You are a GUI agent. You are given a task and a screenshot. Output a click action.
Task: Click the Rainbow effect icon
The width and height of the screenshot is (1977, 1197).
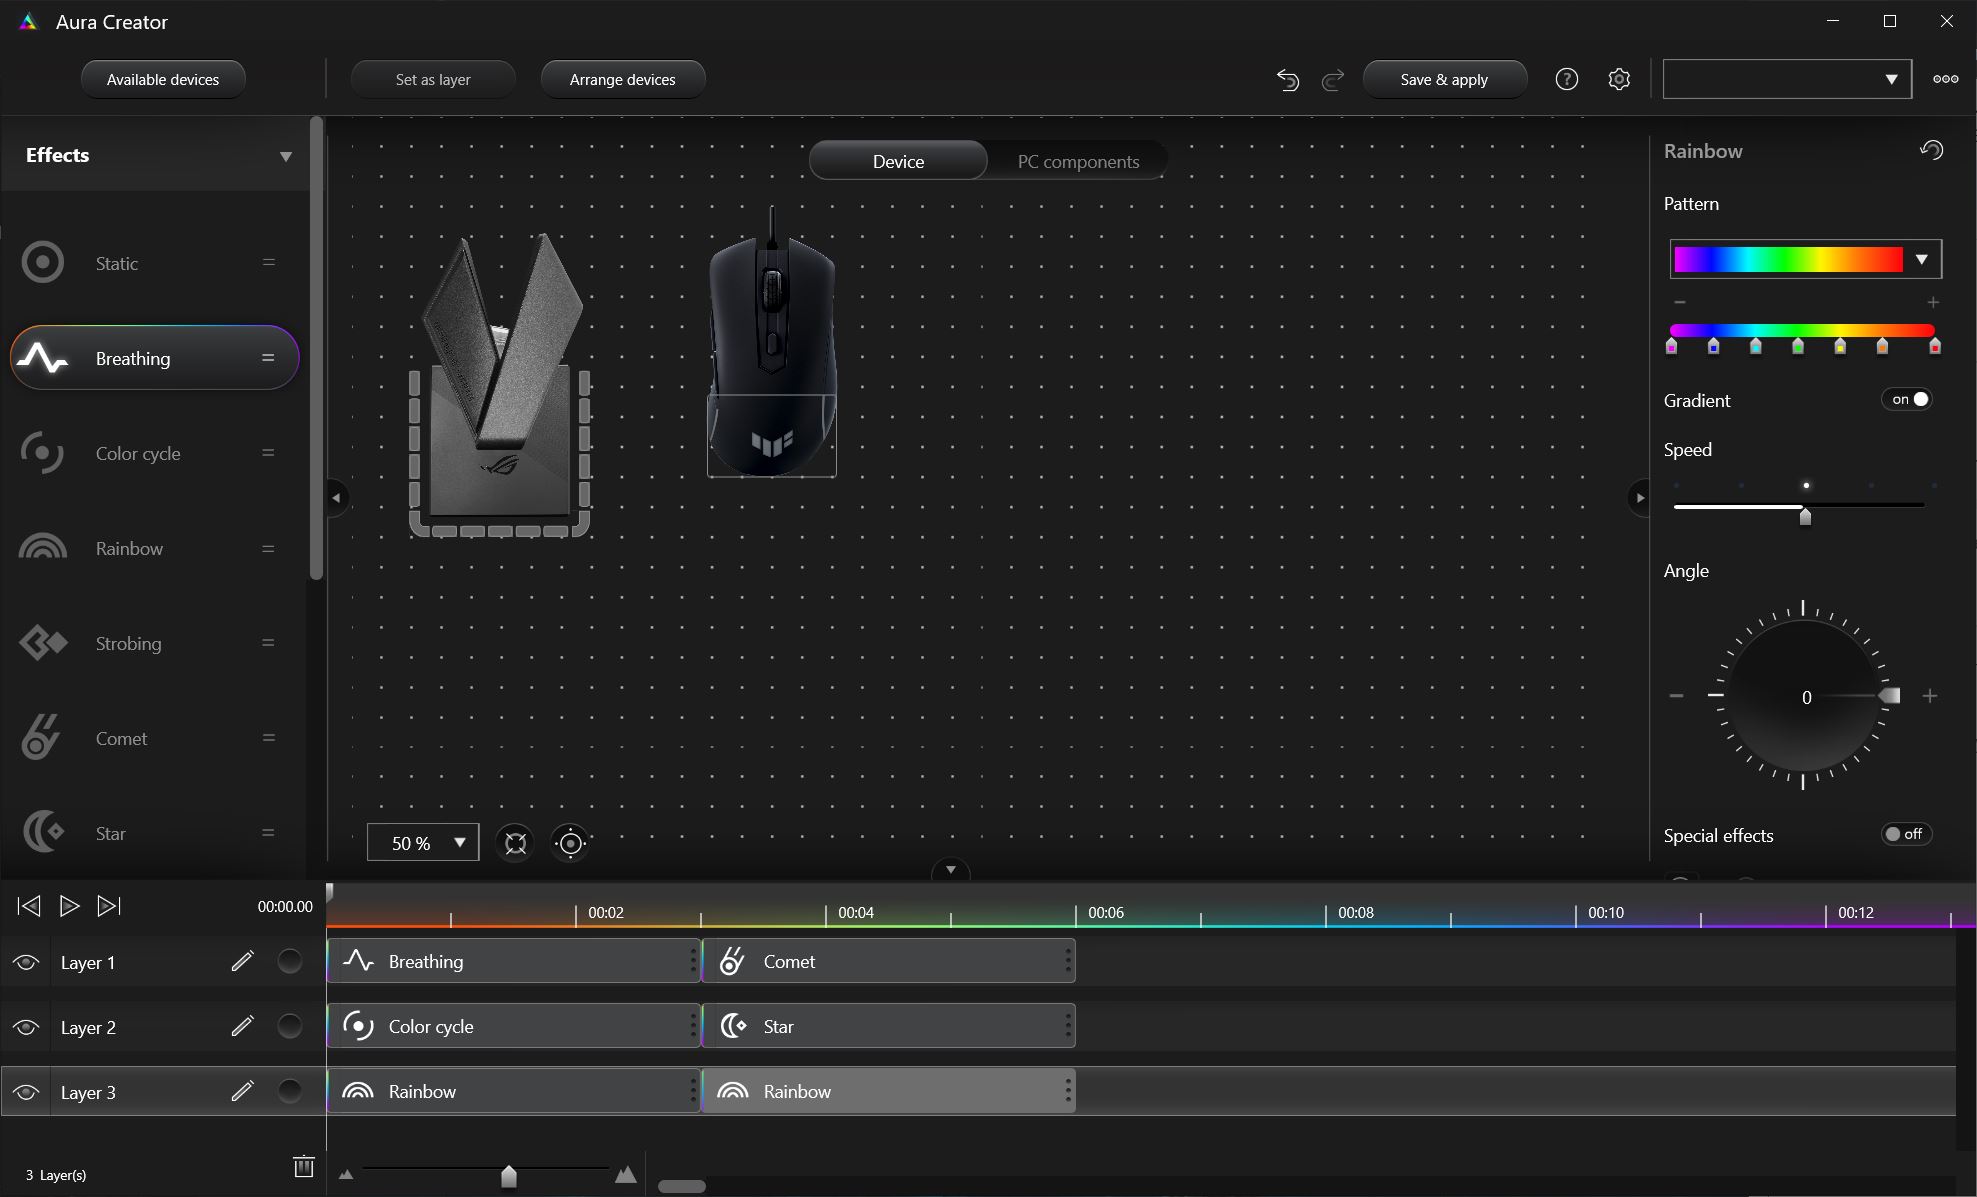click(x=41, y=548)
